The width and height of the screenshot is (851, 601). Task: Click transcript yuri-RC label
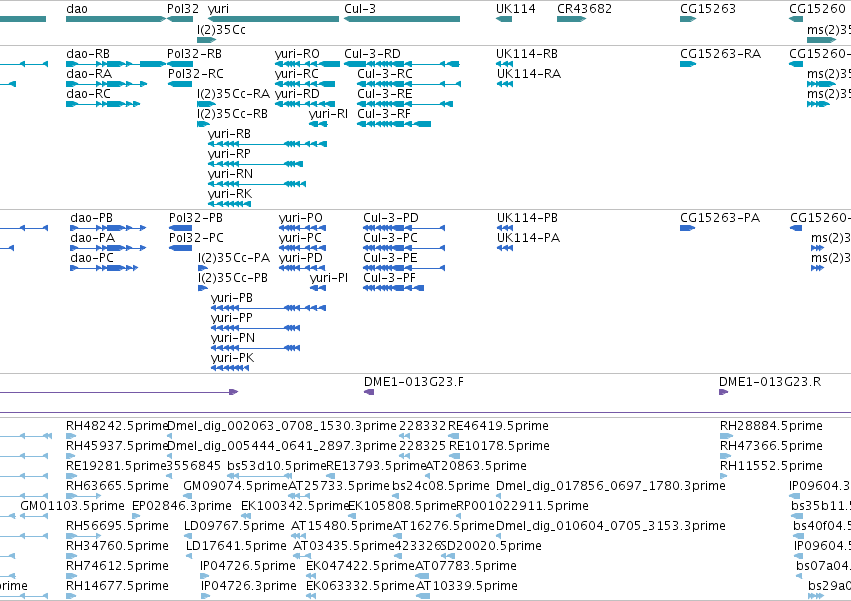click(296, 74)
